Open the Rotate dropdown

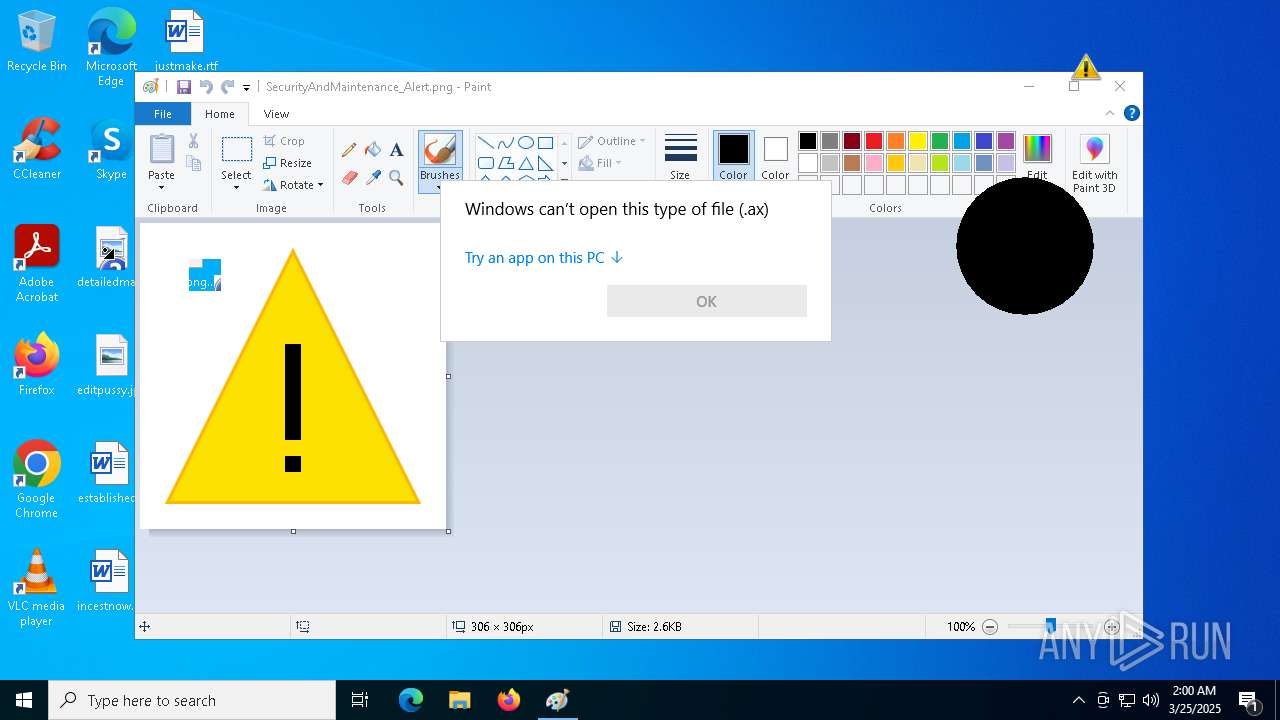[x=293, y=185]
